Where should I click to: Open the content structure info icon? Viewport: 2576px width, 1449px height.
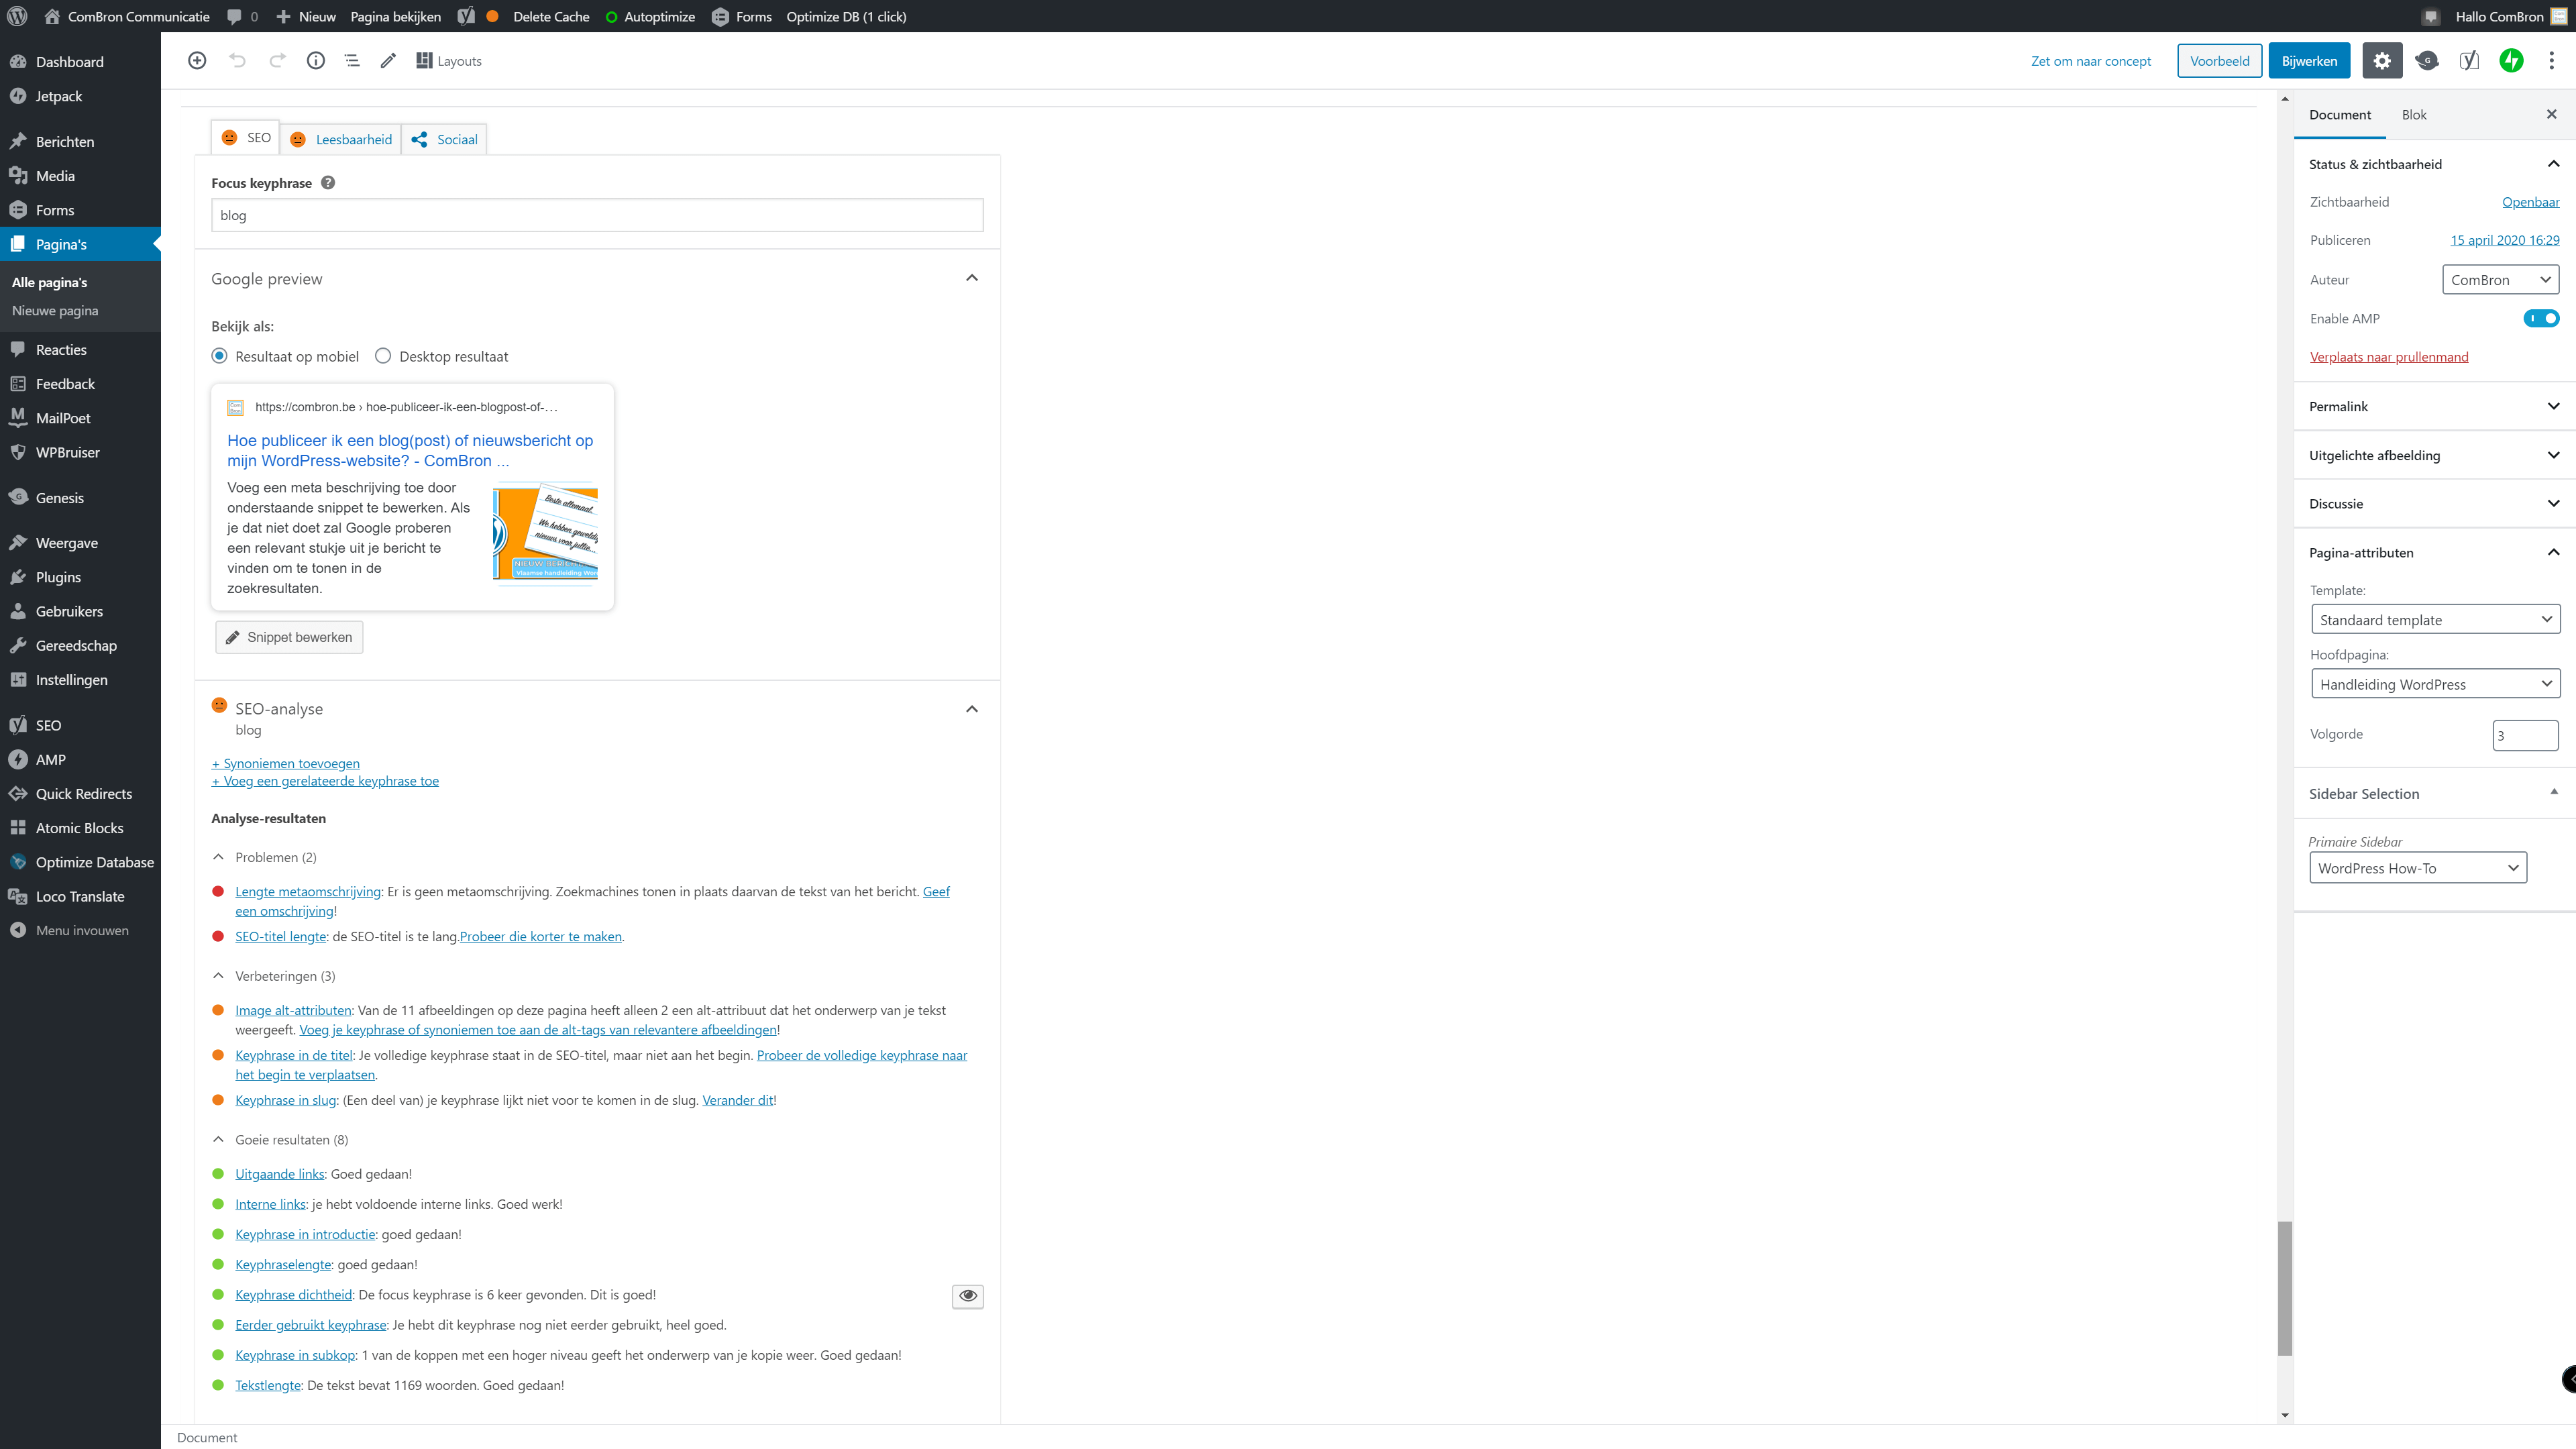(x=315, y=61)
